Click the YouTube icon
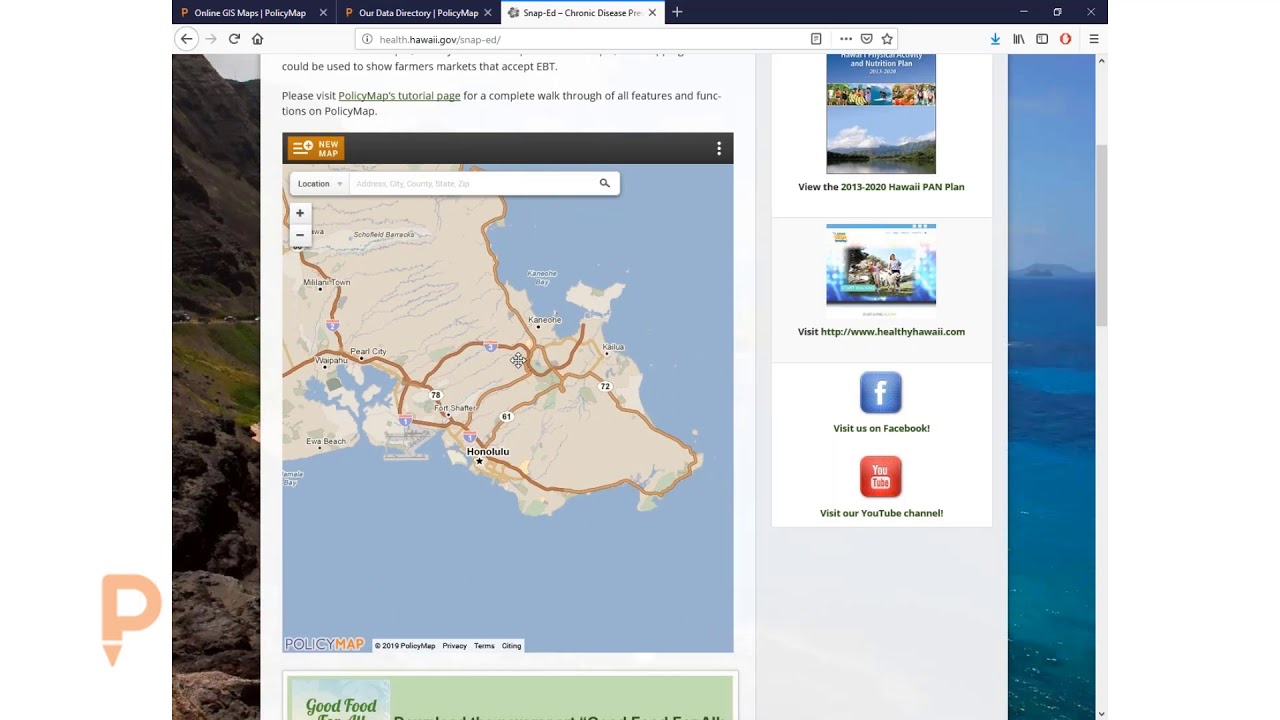The height and width of the screenshot is (720, 1280). tap(881, 477)
